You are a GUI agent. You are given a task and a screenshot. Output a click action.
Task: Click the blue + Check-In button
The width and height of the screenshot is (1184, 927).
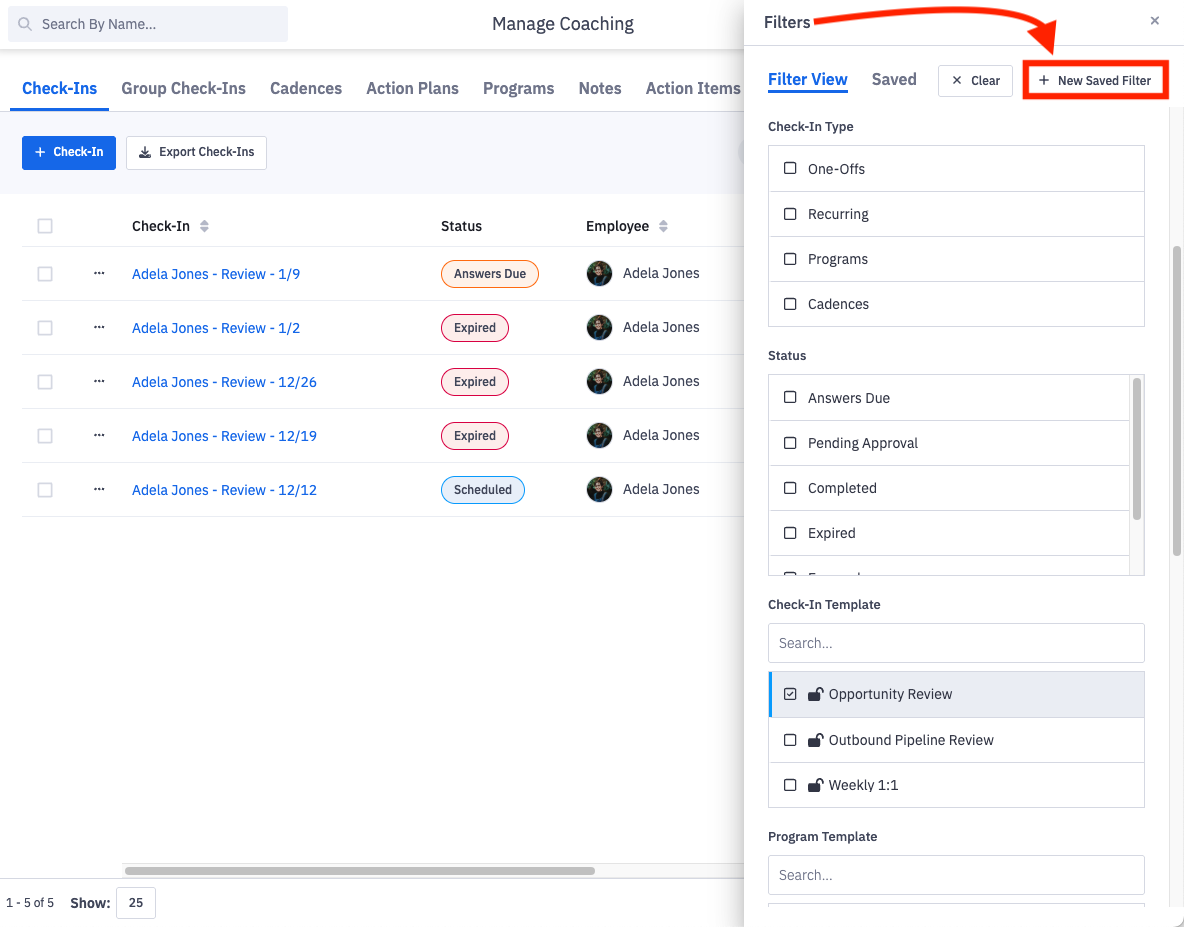(x=69, y=152)
